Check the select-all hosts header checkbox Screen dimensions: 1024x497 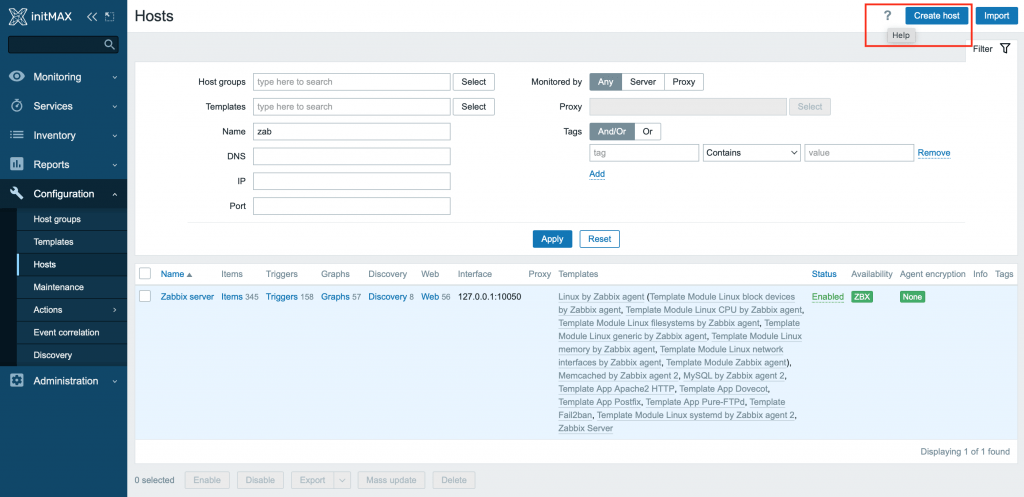point(145,274)
